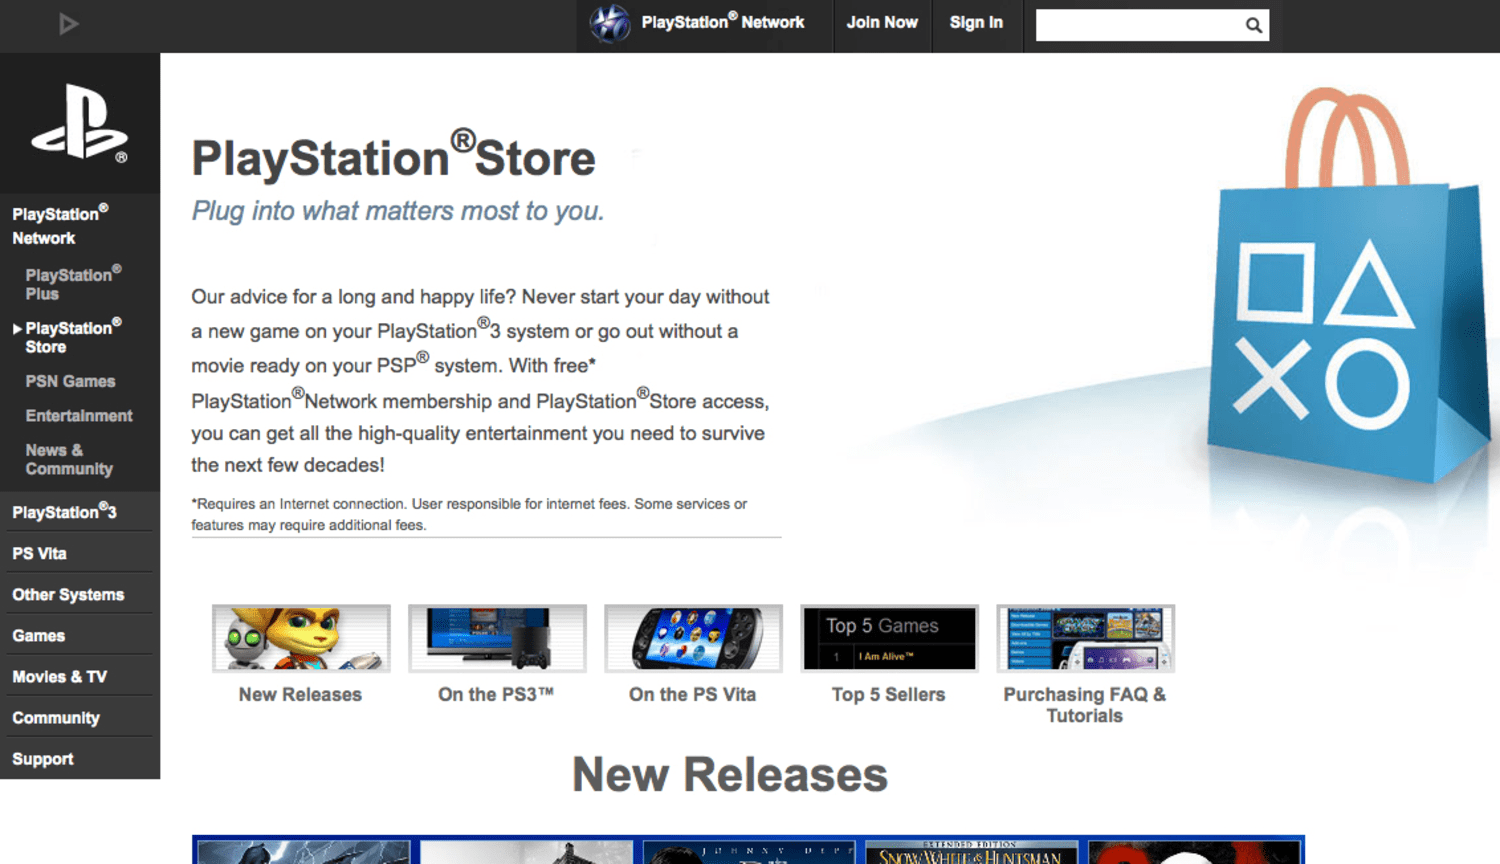Open the PS3 console thumbnail
This screenshot has height=864, width=1500.
click(497, 638)
